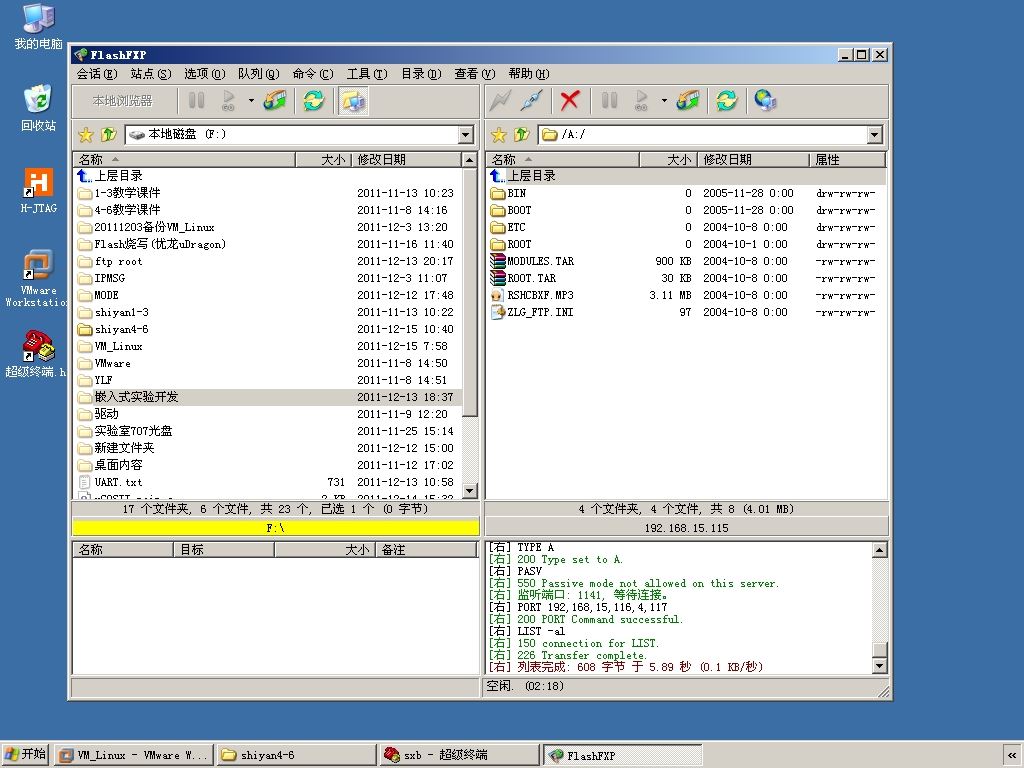
Task: Click the red X abort icon
Action: tap(569, 100)
